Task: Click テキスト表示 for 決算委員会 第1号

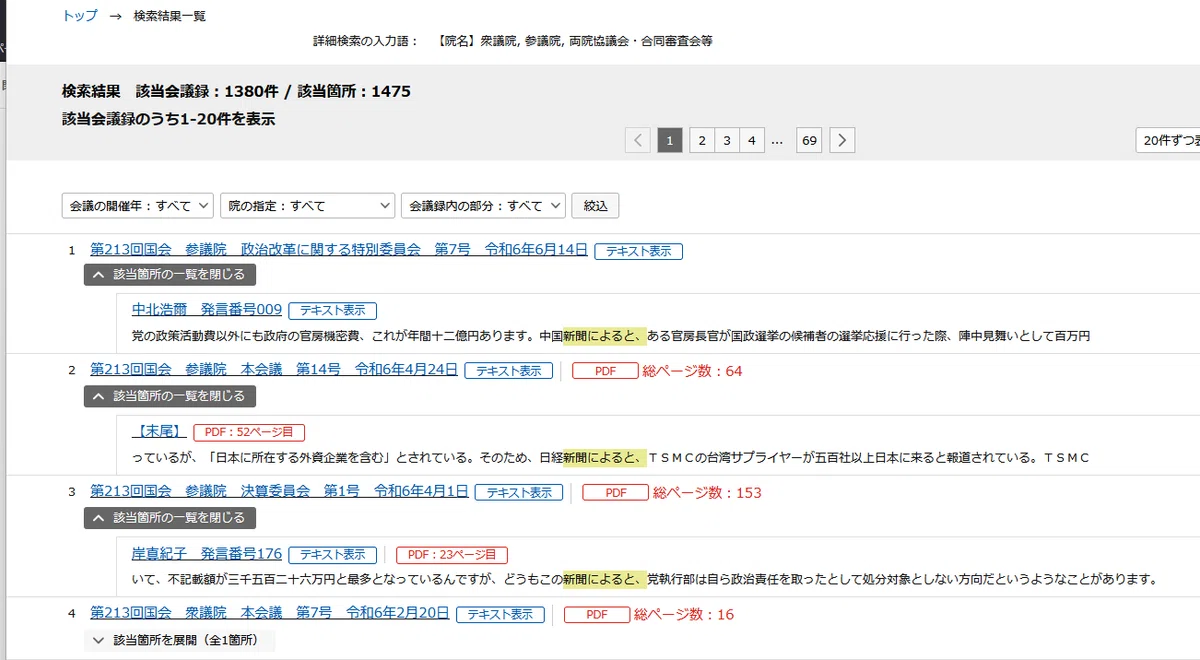Action: (x=519, y=493)
